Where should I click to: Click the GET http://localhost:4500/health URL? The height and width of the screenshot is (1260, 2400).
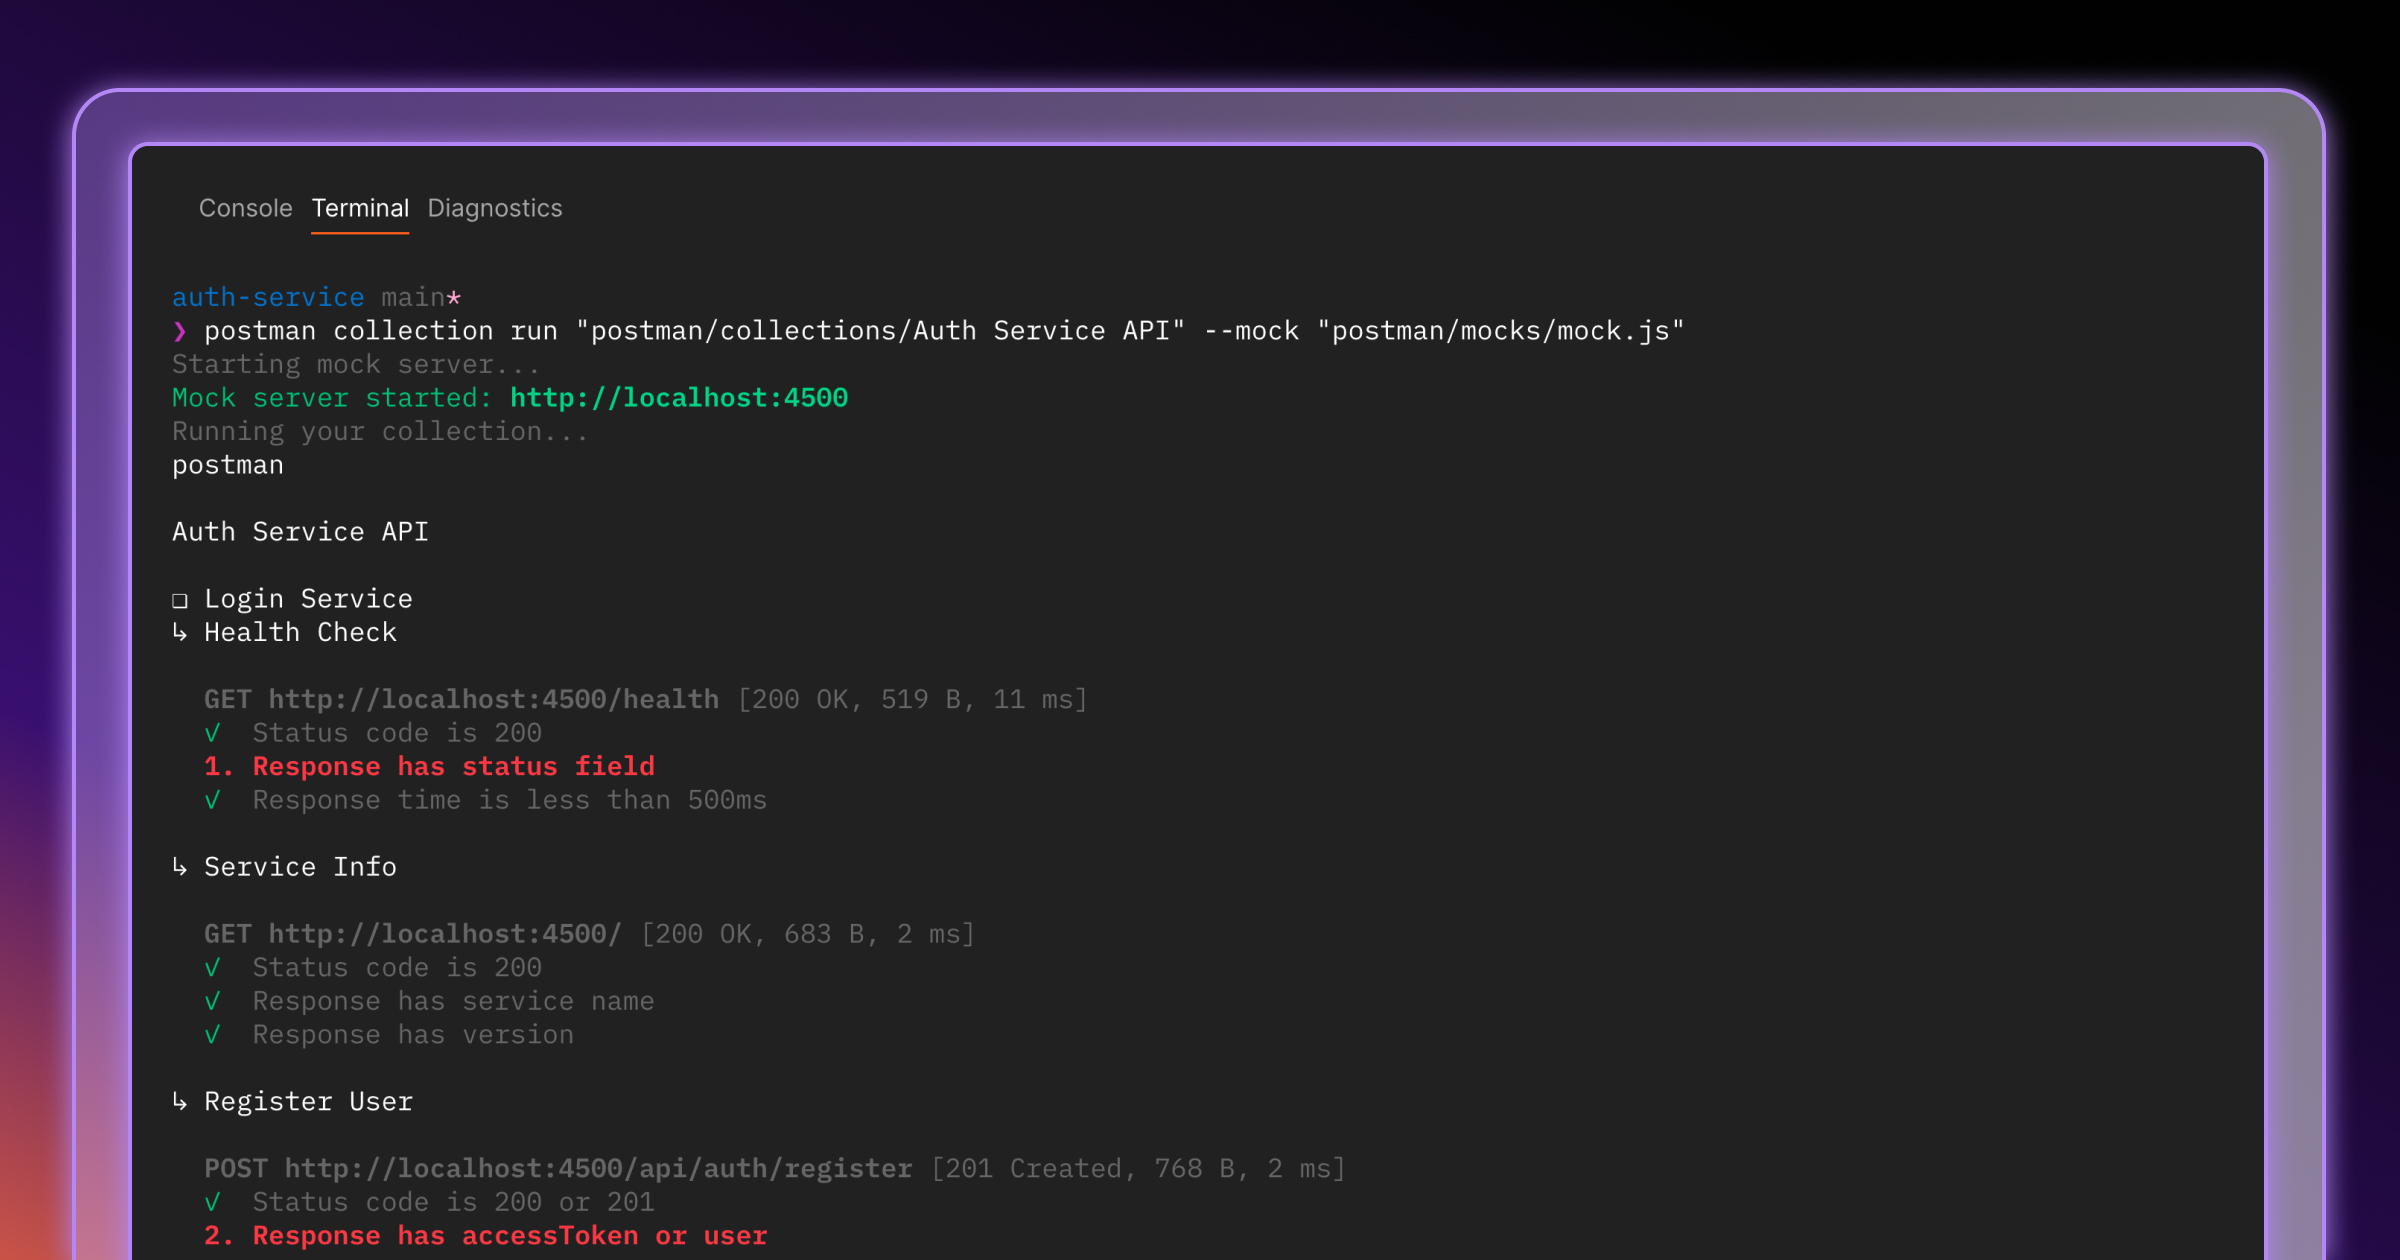[x=461, y=699]
